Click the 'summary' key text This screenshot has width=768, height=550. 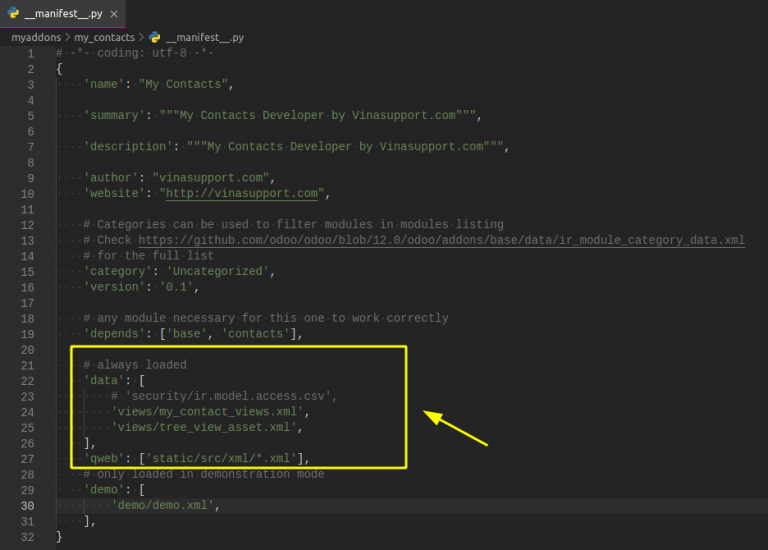[x=114, y=116]
